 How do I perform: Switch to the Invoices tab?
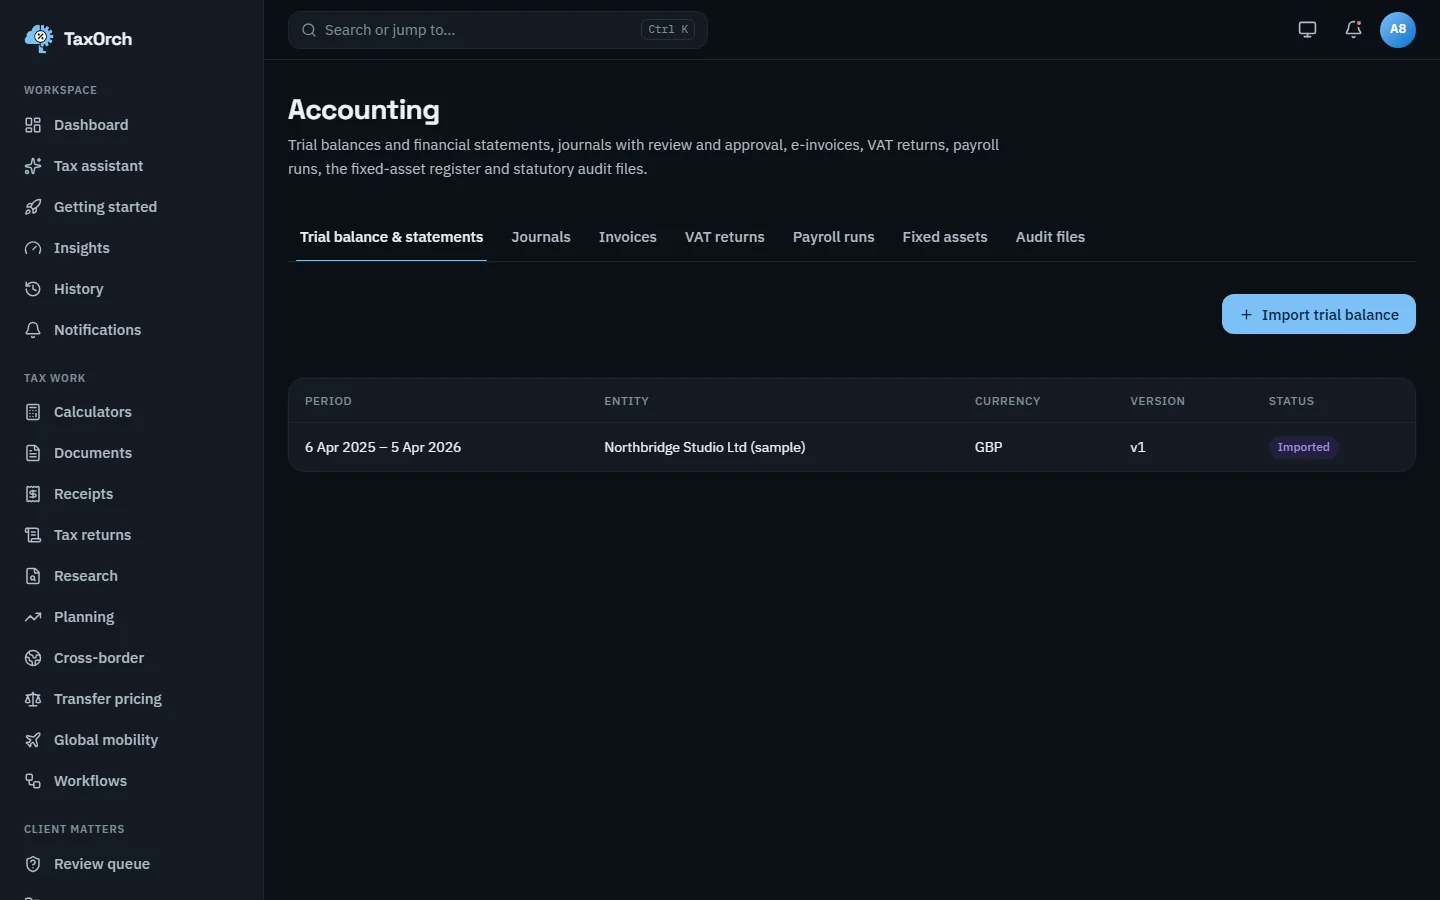[628, 237]
